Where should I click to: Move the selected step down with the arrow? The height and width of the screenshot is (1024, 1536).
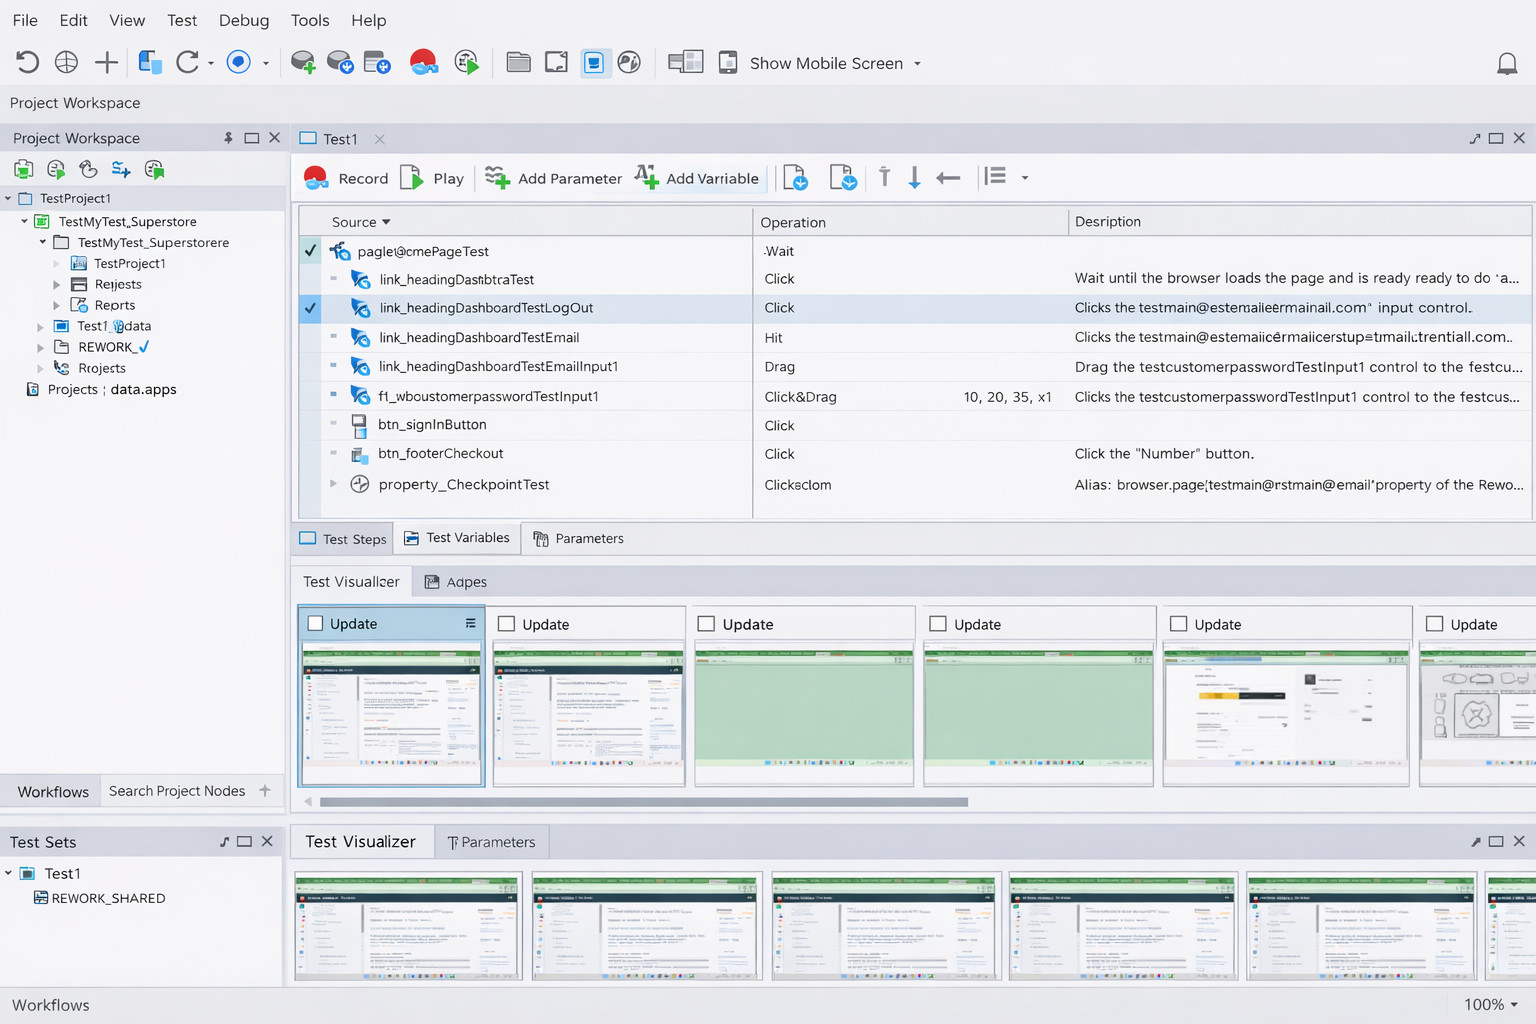pyautogui.click(x=914, y=178)
